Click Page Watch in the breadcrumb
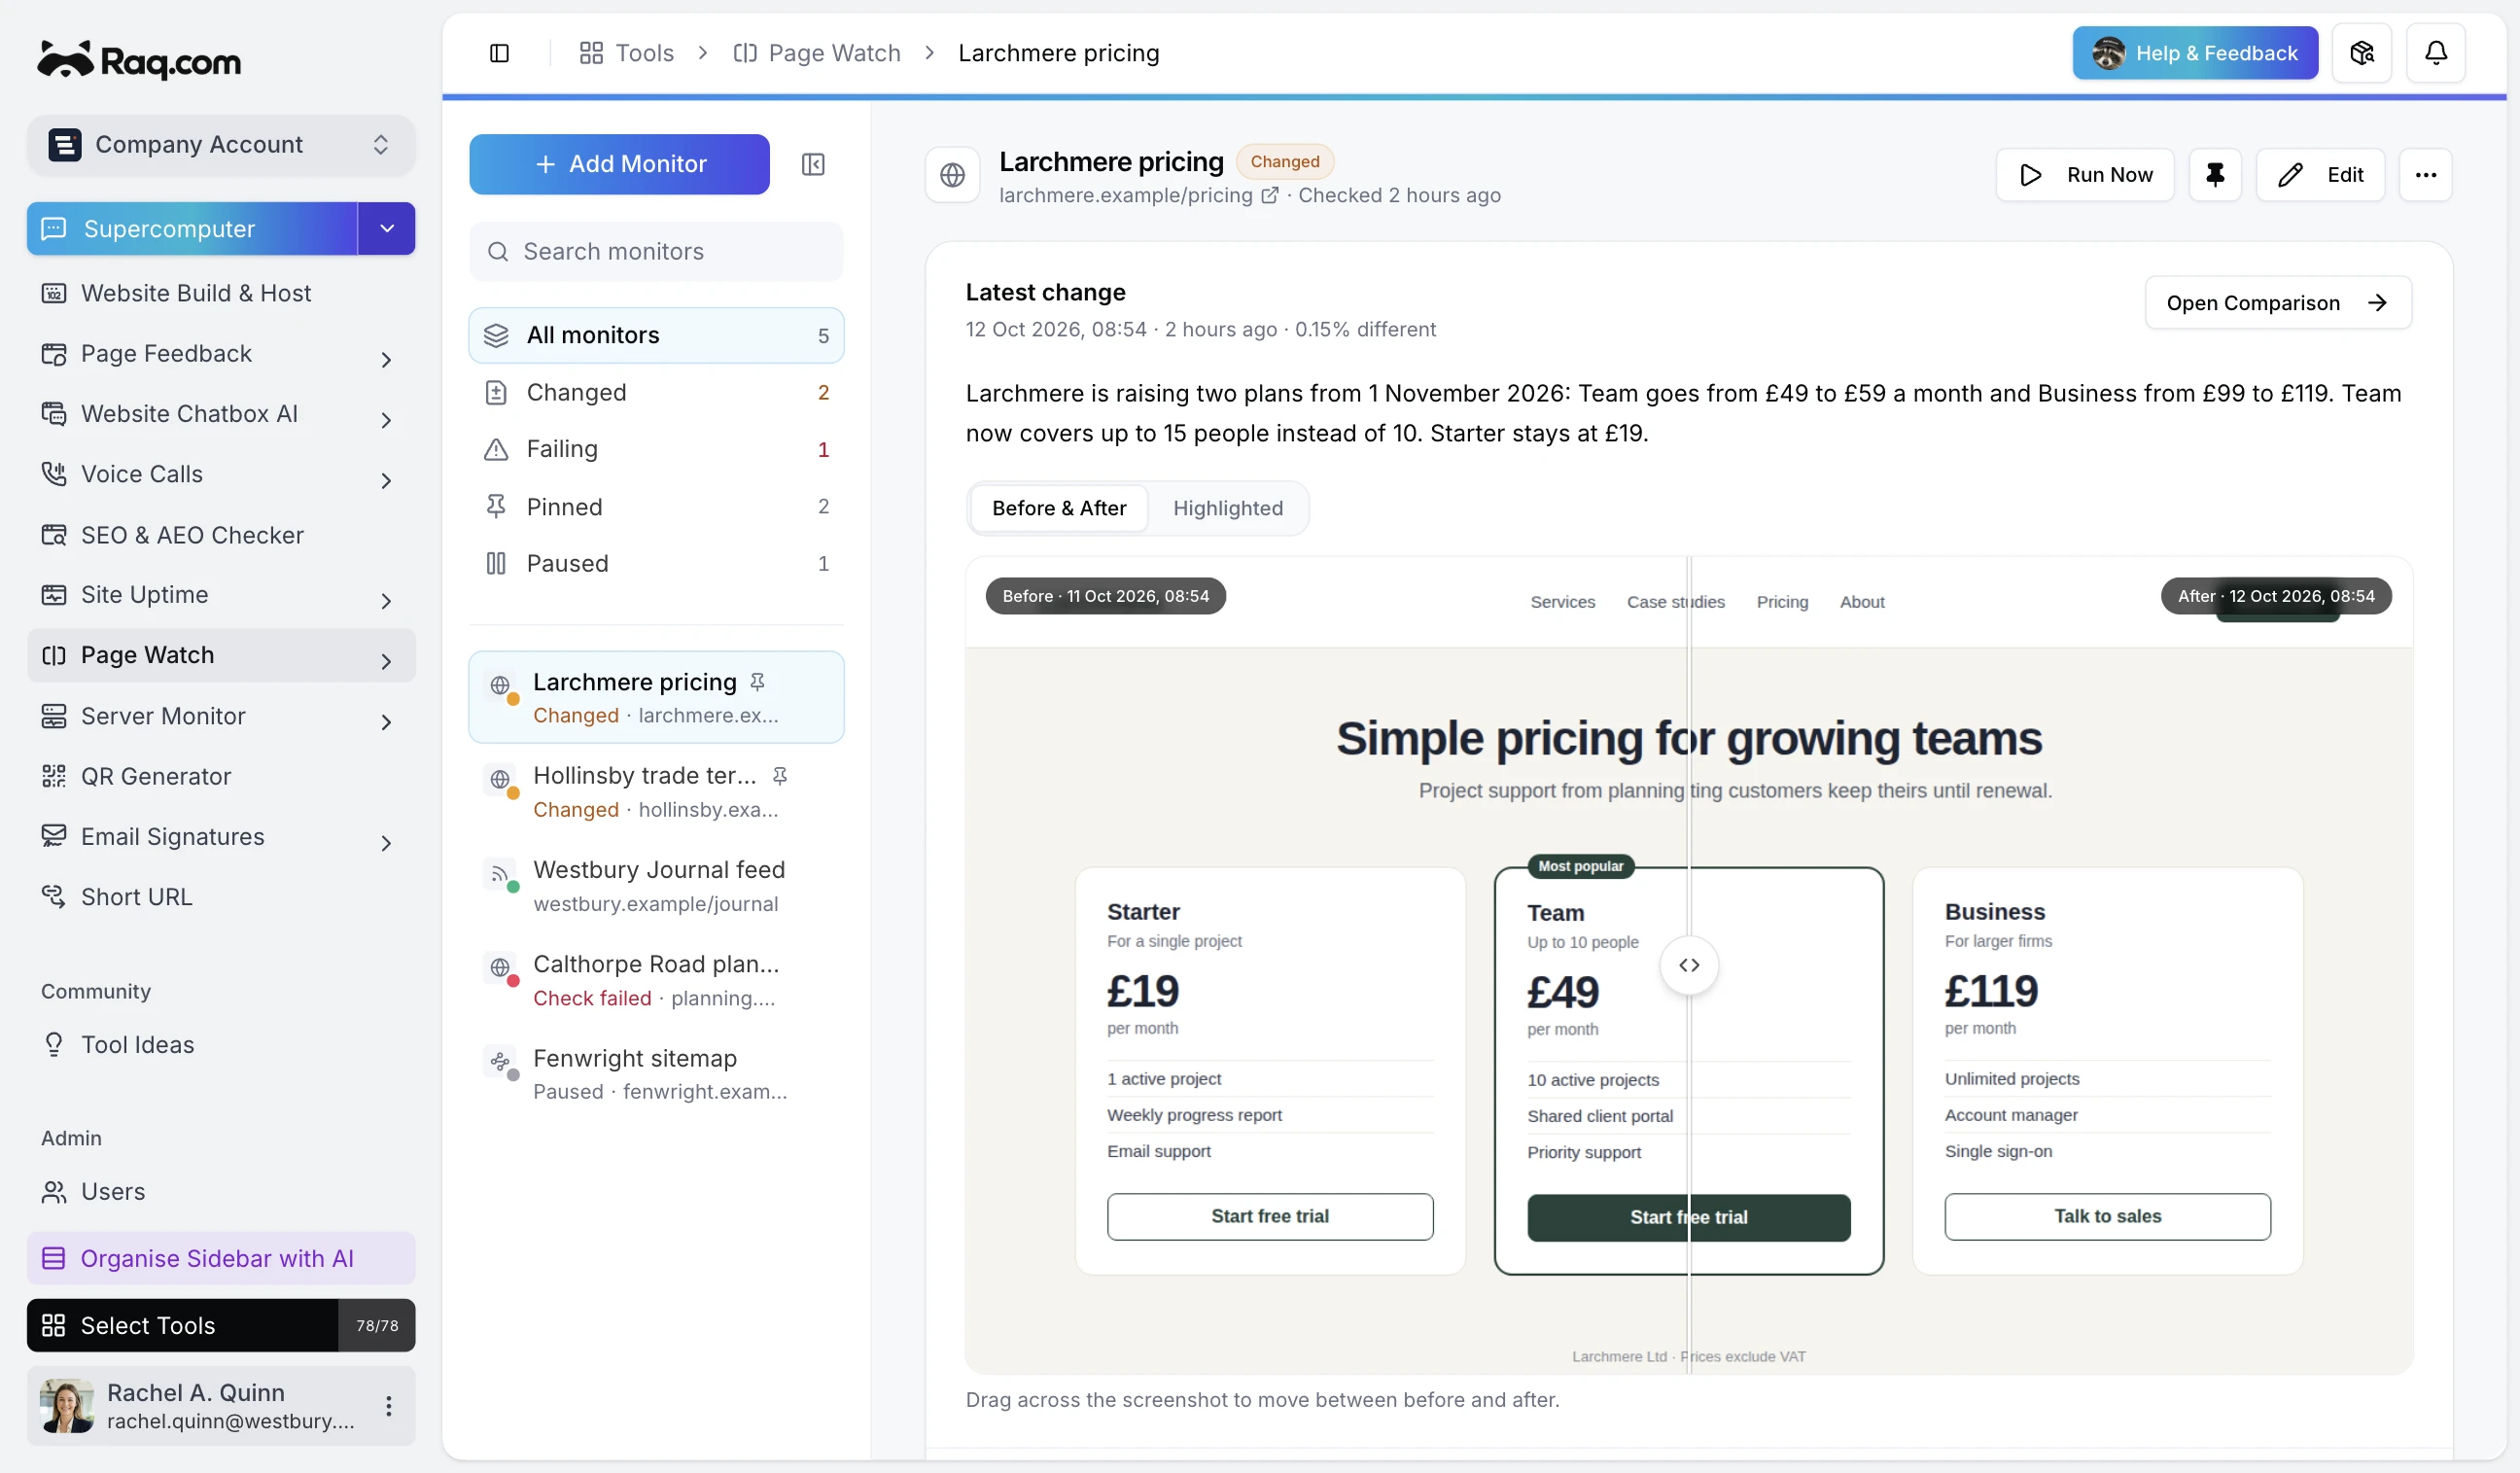This screenshot has width=2520, height=1473. tap(816, 53)
